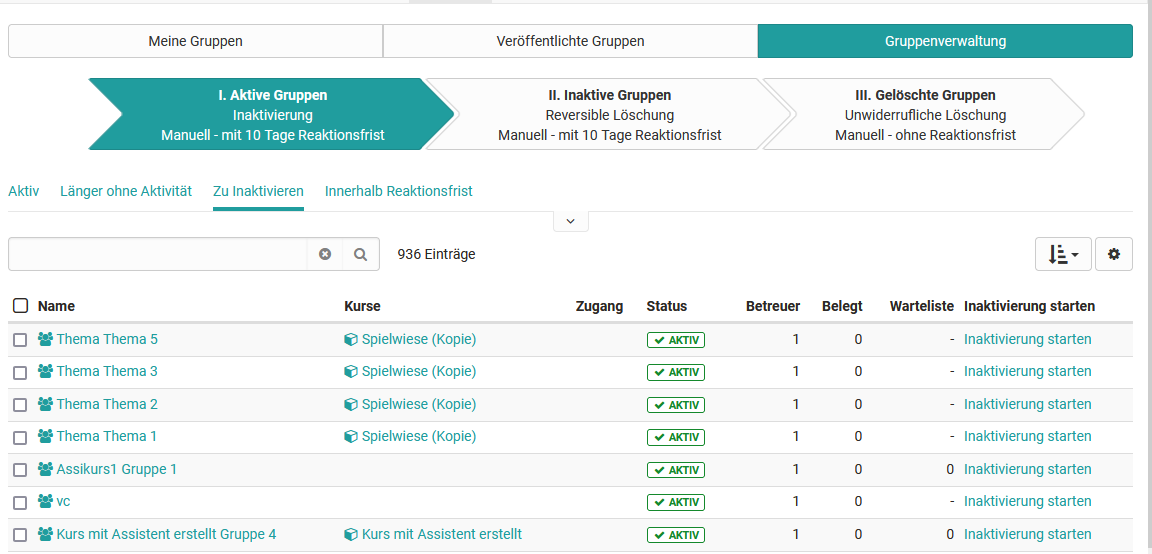This screenshot has width=1152, height=554.
Task: Sort the table by Name column header
Action: click(x=56, y=306)
